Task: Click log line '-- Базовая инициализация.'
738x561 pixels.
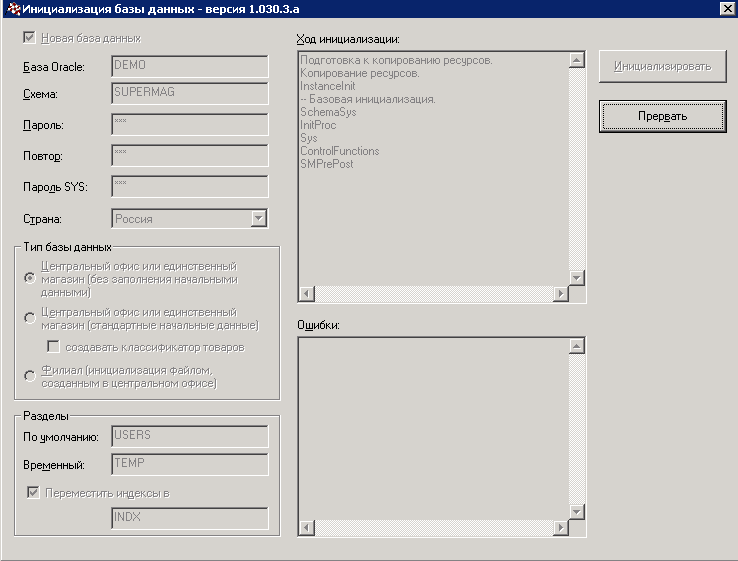Action: click(x=368, y=99)
